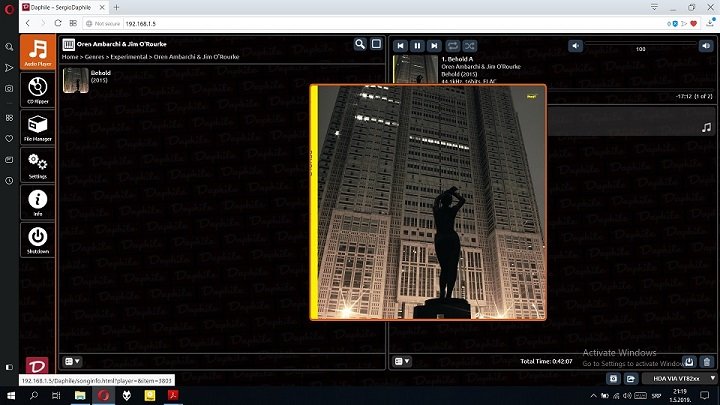Open Opera sidebar history clock icon
The image size is (720, 405).
click(x=9, y=181)
